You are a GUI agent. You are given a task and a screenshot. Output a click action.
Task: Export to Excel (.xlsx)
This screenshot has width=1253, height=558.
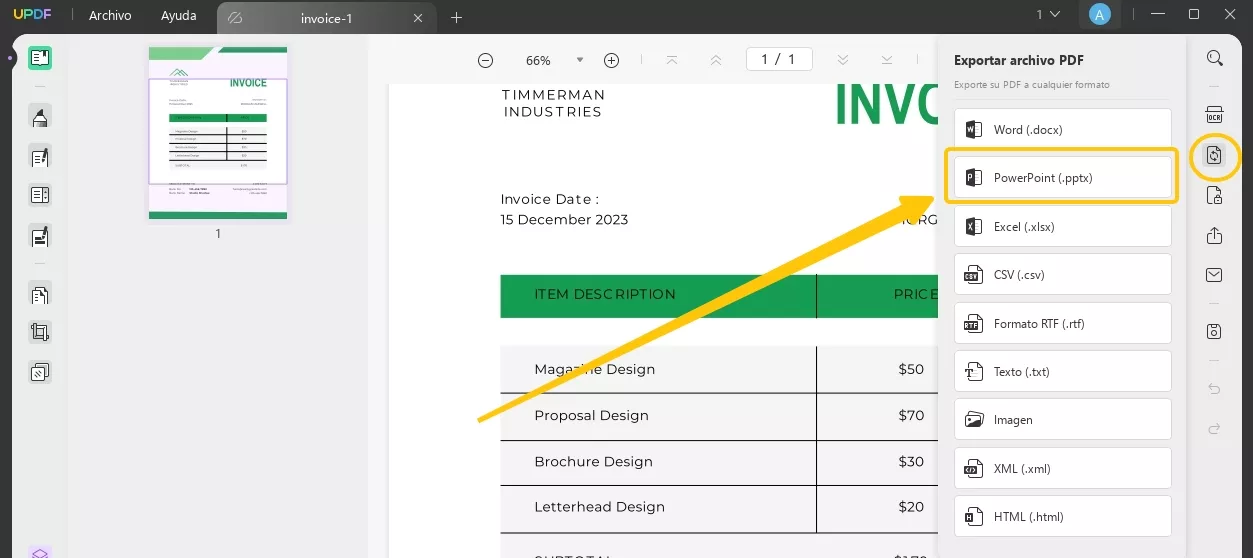(1062, 226)
